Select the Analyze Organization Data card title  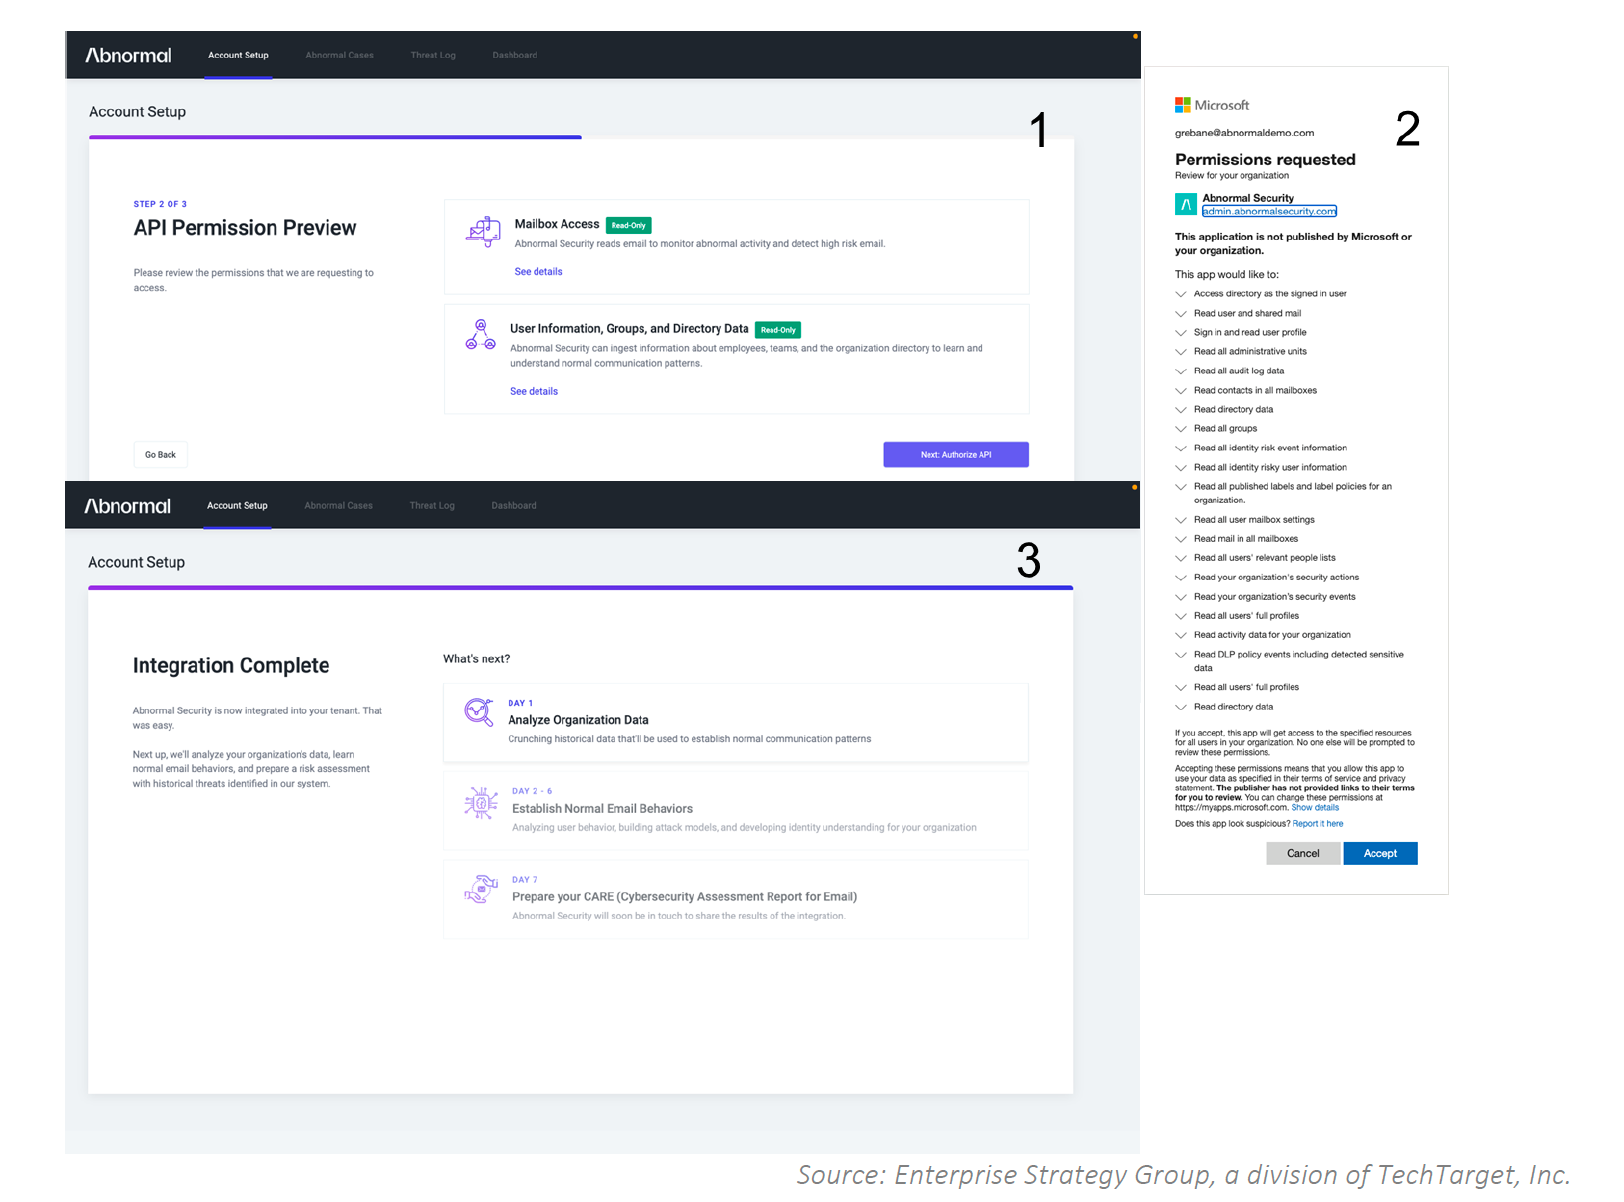pos(578,720)
